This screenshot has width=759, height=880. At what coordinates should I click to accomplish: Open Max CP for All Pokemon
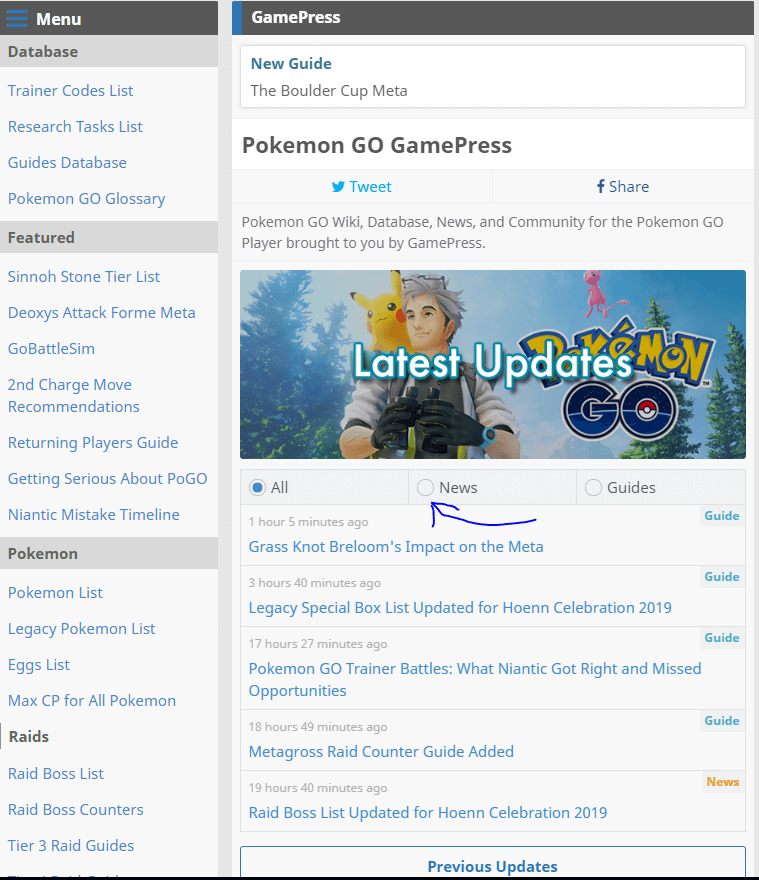click(92, 700)
